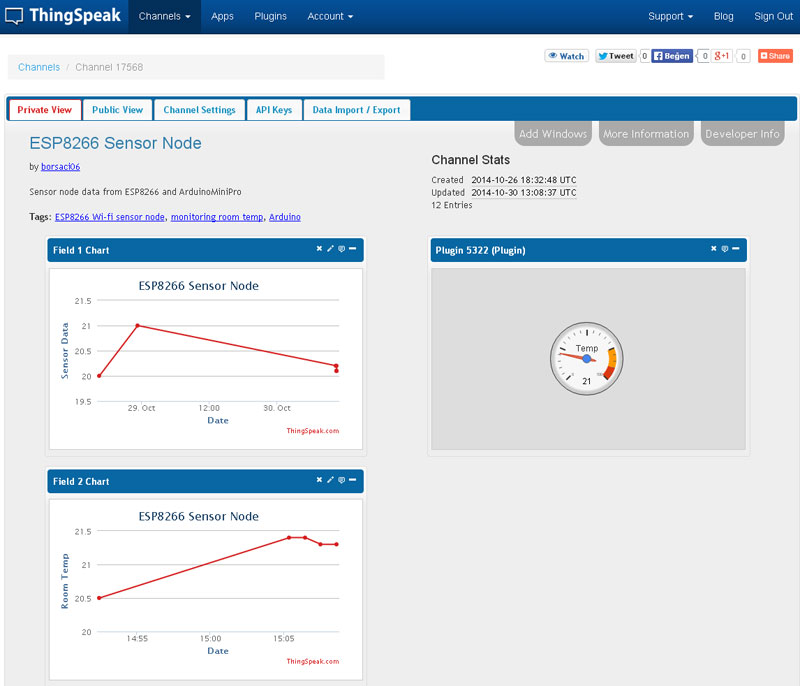Screen dimensions: 800x686
Task: Expand the Account dropdown menu
Action: point(330,16)
